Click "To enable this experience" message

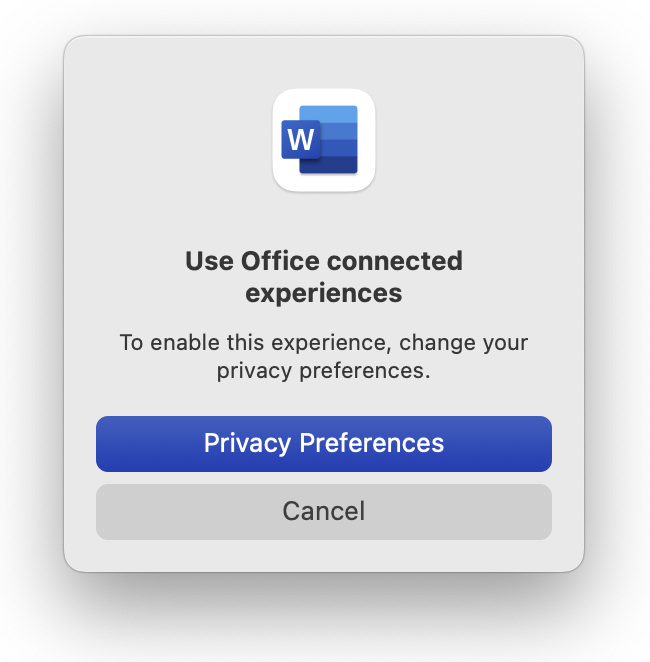pyautogui.click(x=324, y=343)
